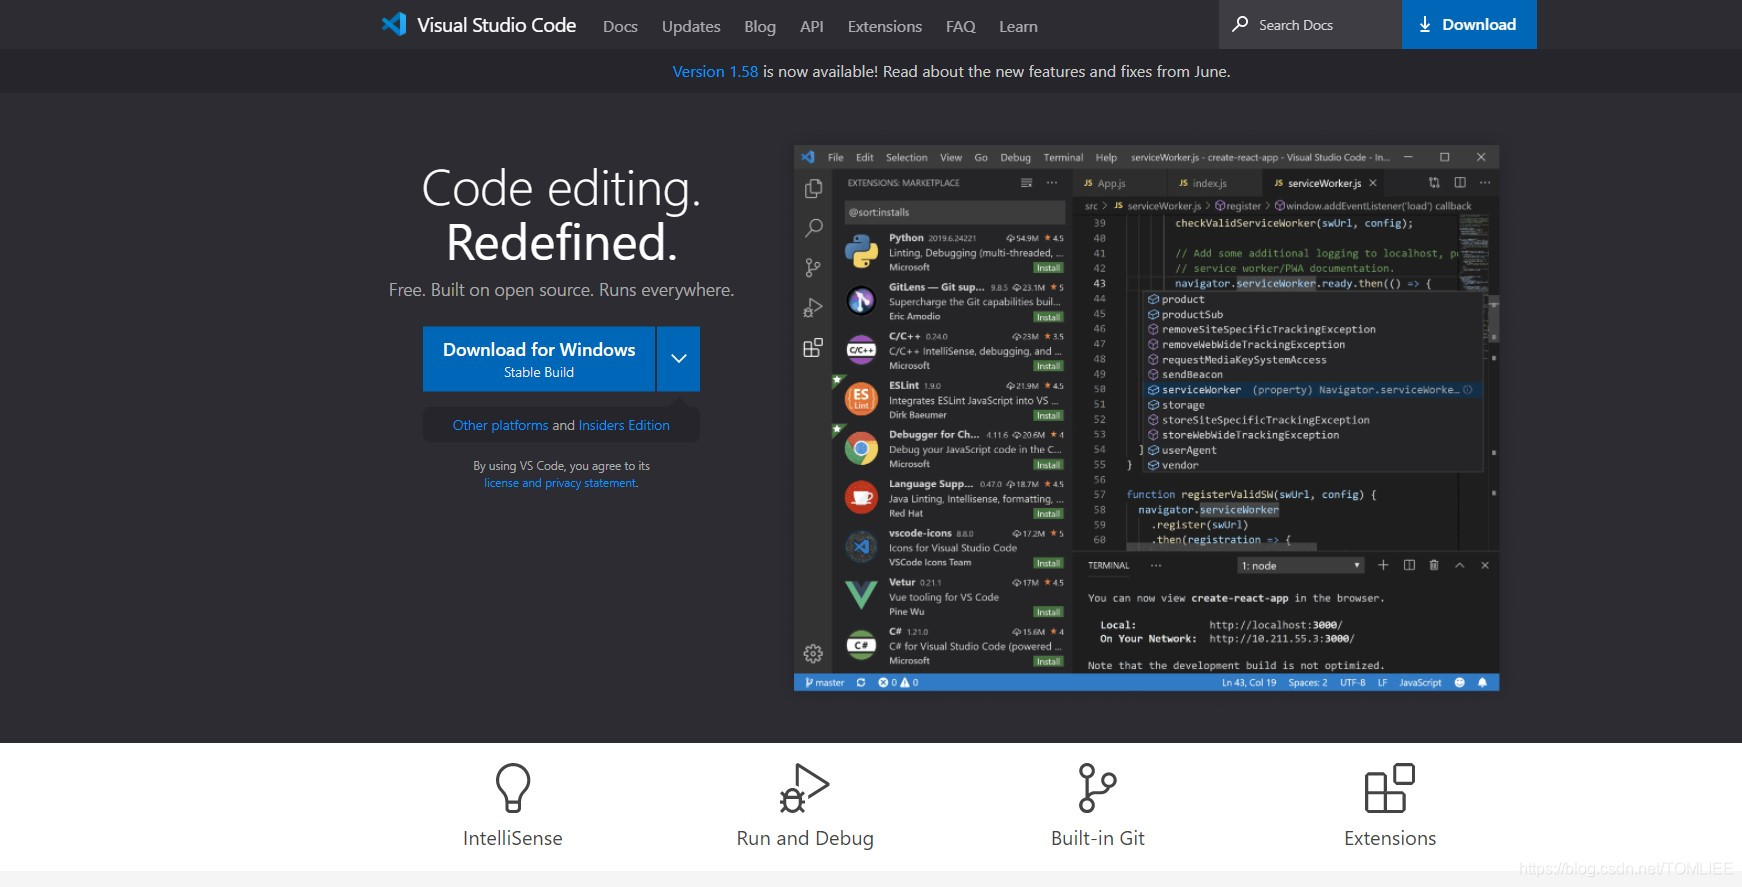Viewport: 1742px width, 887px height.
Task: Open the '1: node' terminal selector dropdown
Action: tap(1301, 566)
